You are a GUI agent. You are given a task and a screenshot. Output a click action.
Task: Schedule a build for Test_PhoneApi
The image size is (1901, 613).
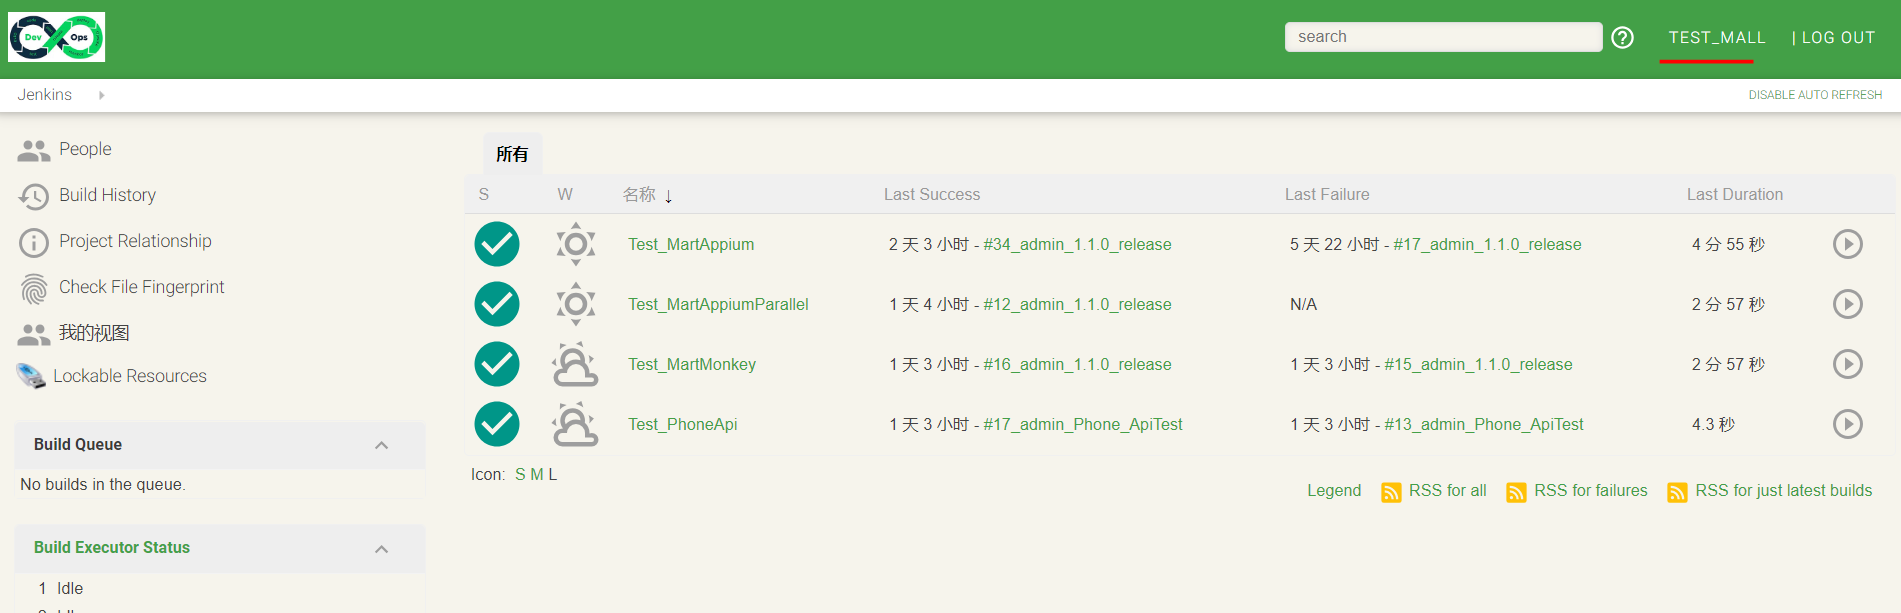click(x=1846, y=424)
